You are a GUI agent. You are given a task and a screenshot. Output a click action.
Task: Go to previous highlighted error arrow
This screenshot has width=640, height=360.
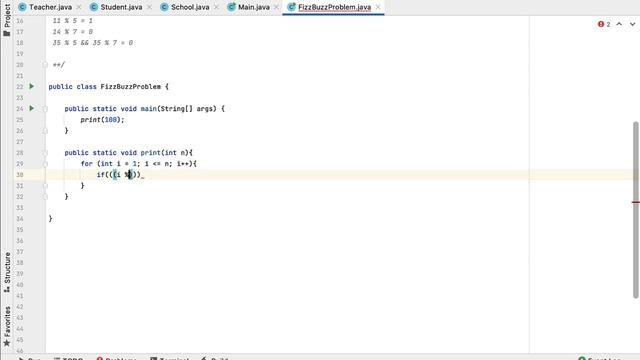tap(619, 24)
